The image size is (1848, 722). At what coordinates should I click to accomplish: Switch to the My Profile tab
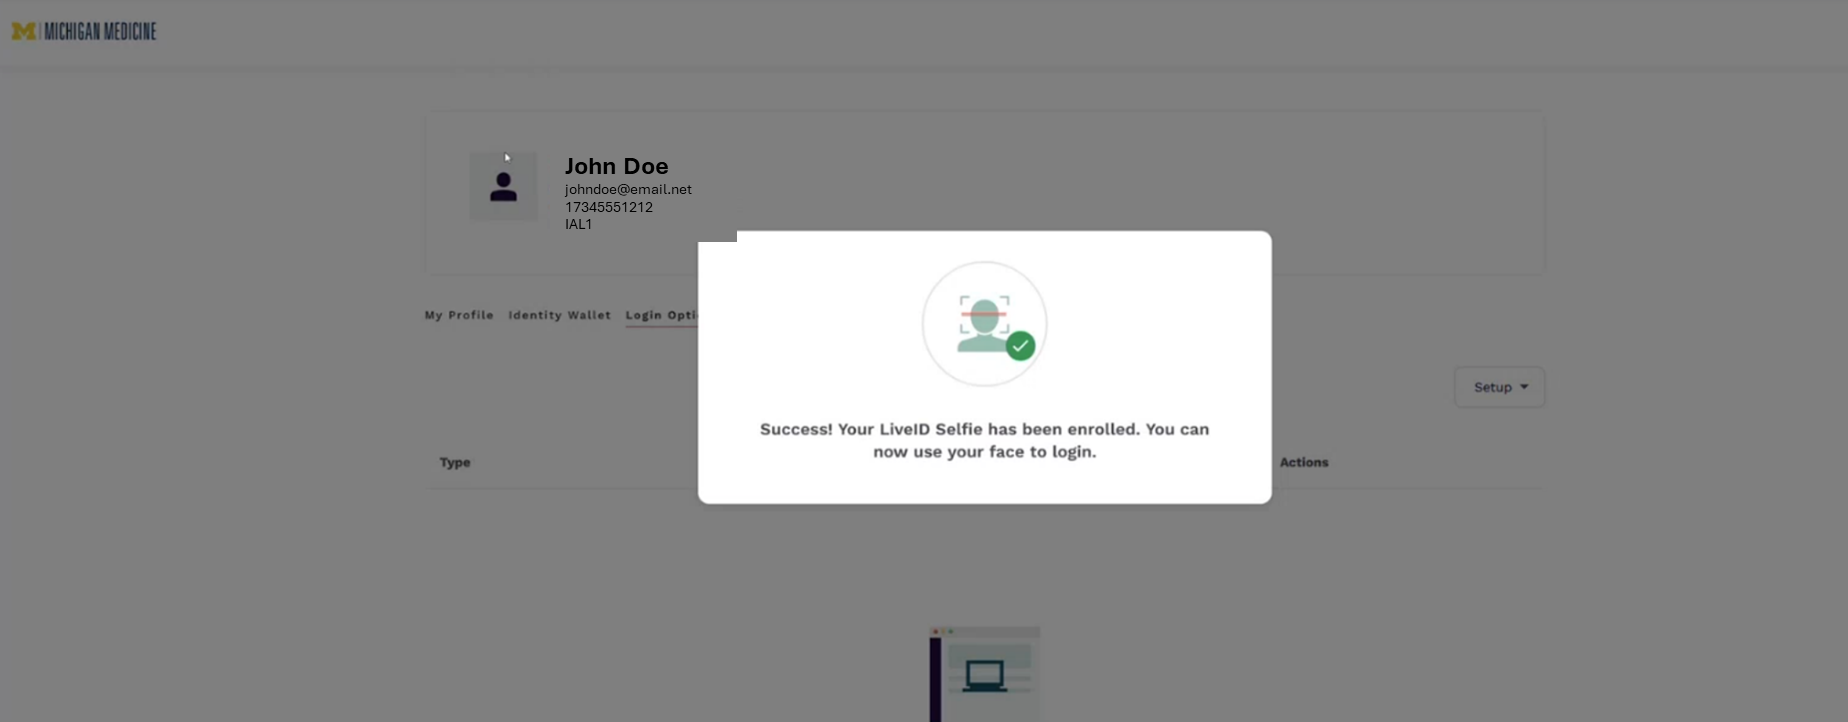[x=459, y=315]
